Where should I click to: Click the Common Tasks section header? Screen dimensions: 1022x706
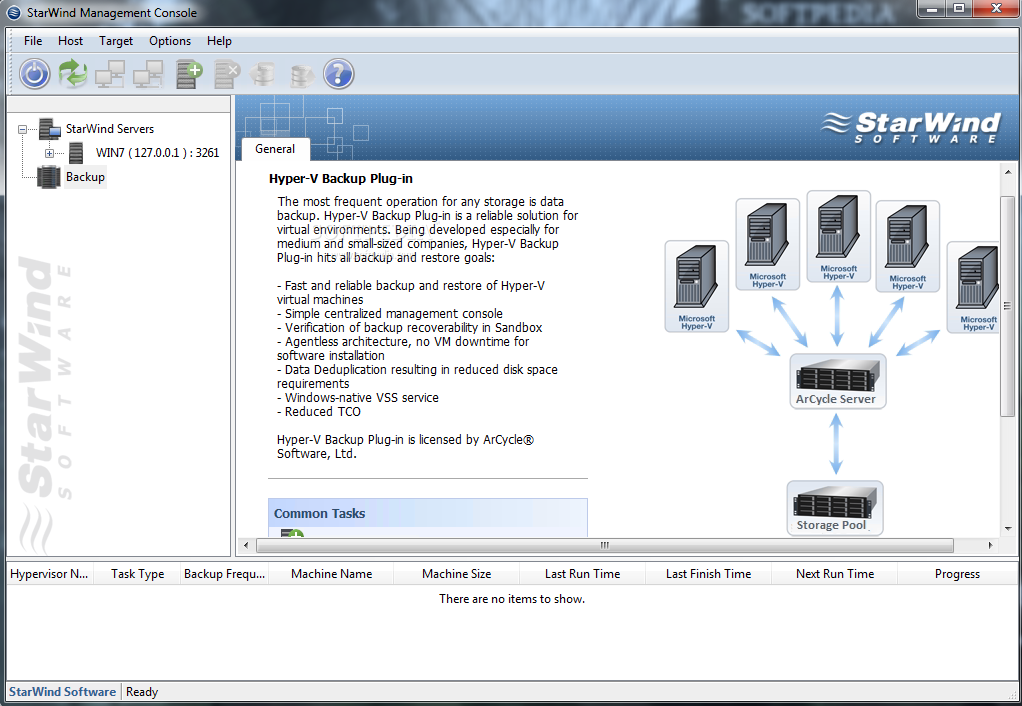click(428, 514)
